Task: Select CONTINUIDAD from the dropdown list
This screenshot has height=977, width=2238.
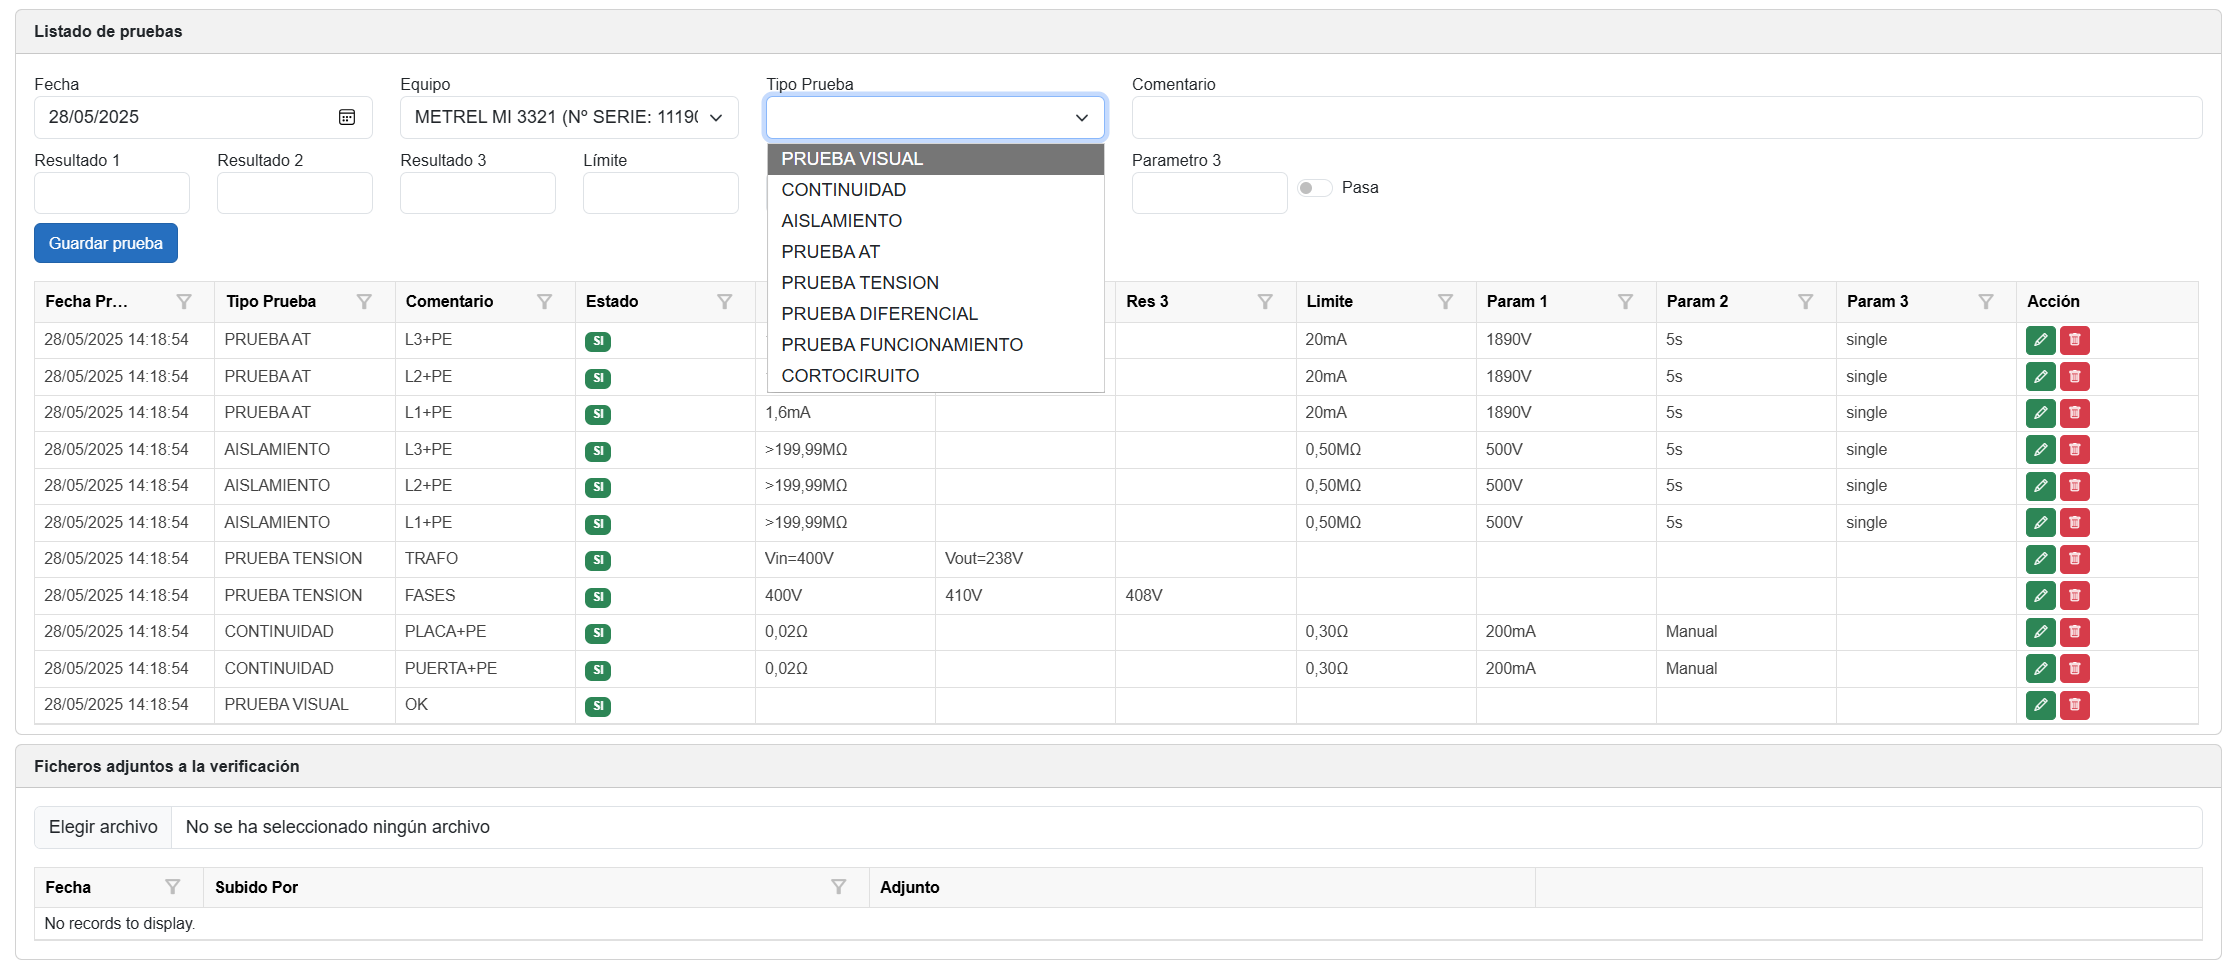Action: [x=843, y=190]
